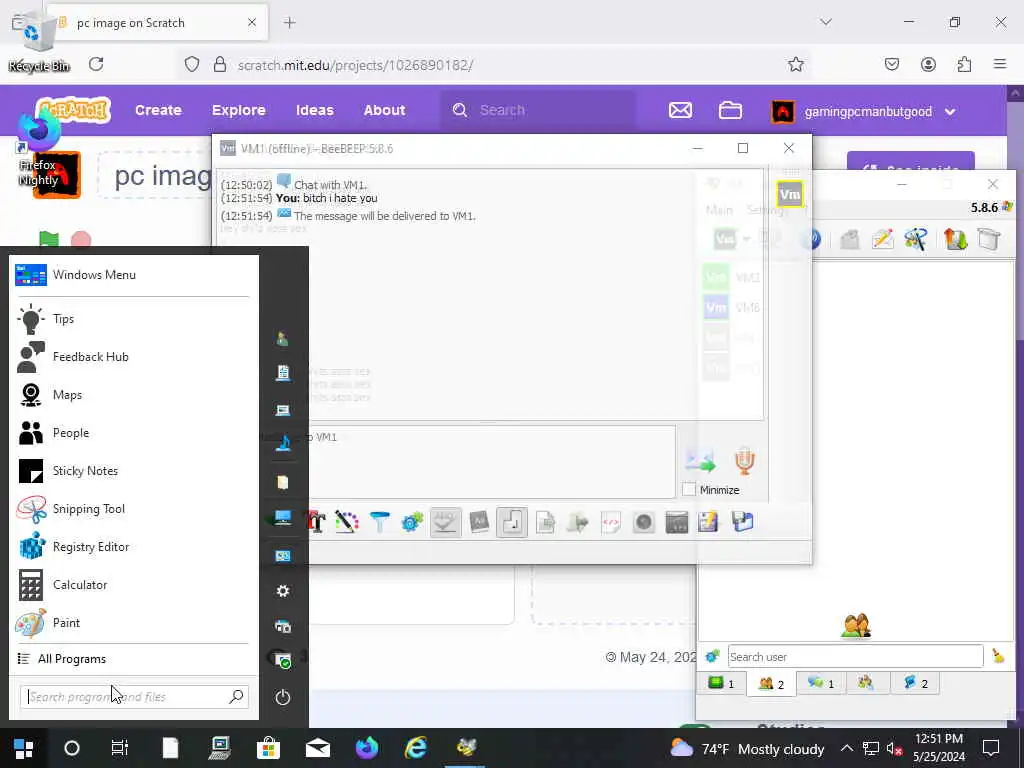Click the gear icon left of Search user
The width and height of the screenshot is (1024, 768).
click(x=712, y=656)
